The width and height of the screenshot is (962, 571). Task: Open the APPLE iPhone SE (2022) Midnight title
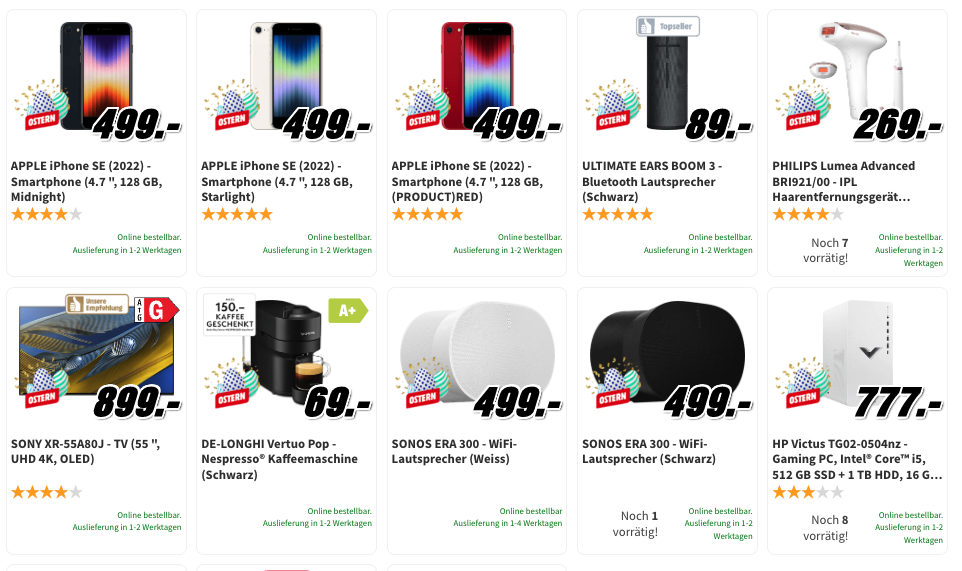[86, 182]
